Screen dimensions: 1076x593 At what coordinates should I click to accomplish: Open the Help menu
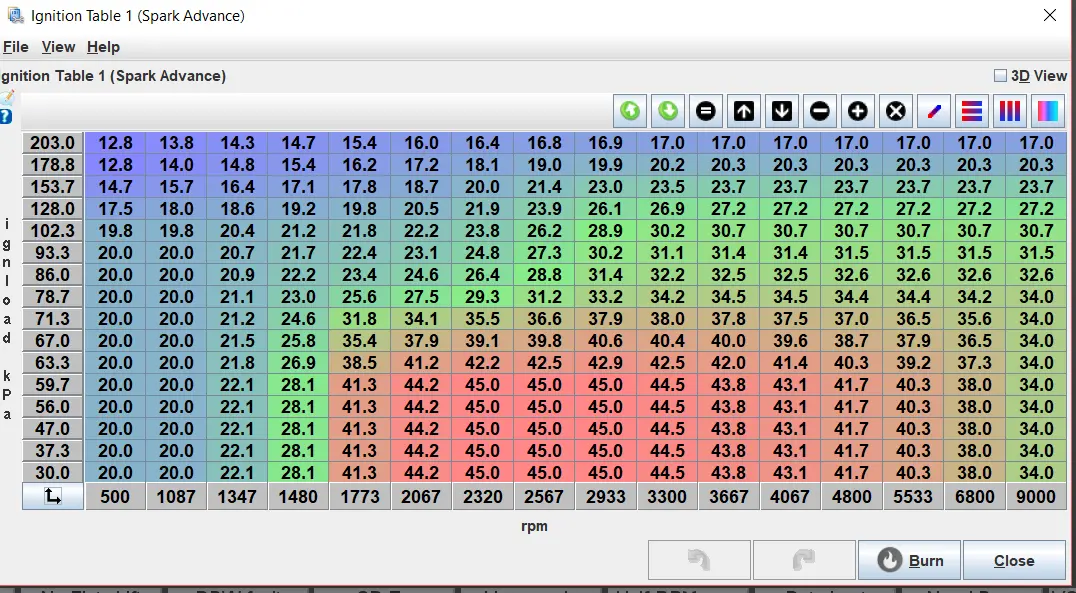104,47
